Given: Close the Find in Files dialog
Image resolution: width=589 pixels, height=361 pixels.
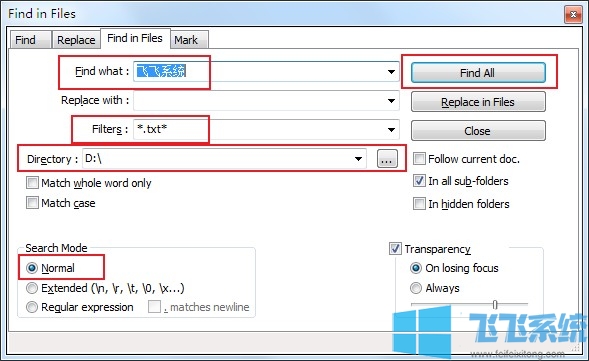Looking at the screenshot, I should [x=573, y=15].
